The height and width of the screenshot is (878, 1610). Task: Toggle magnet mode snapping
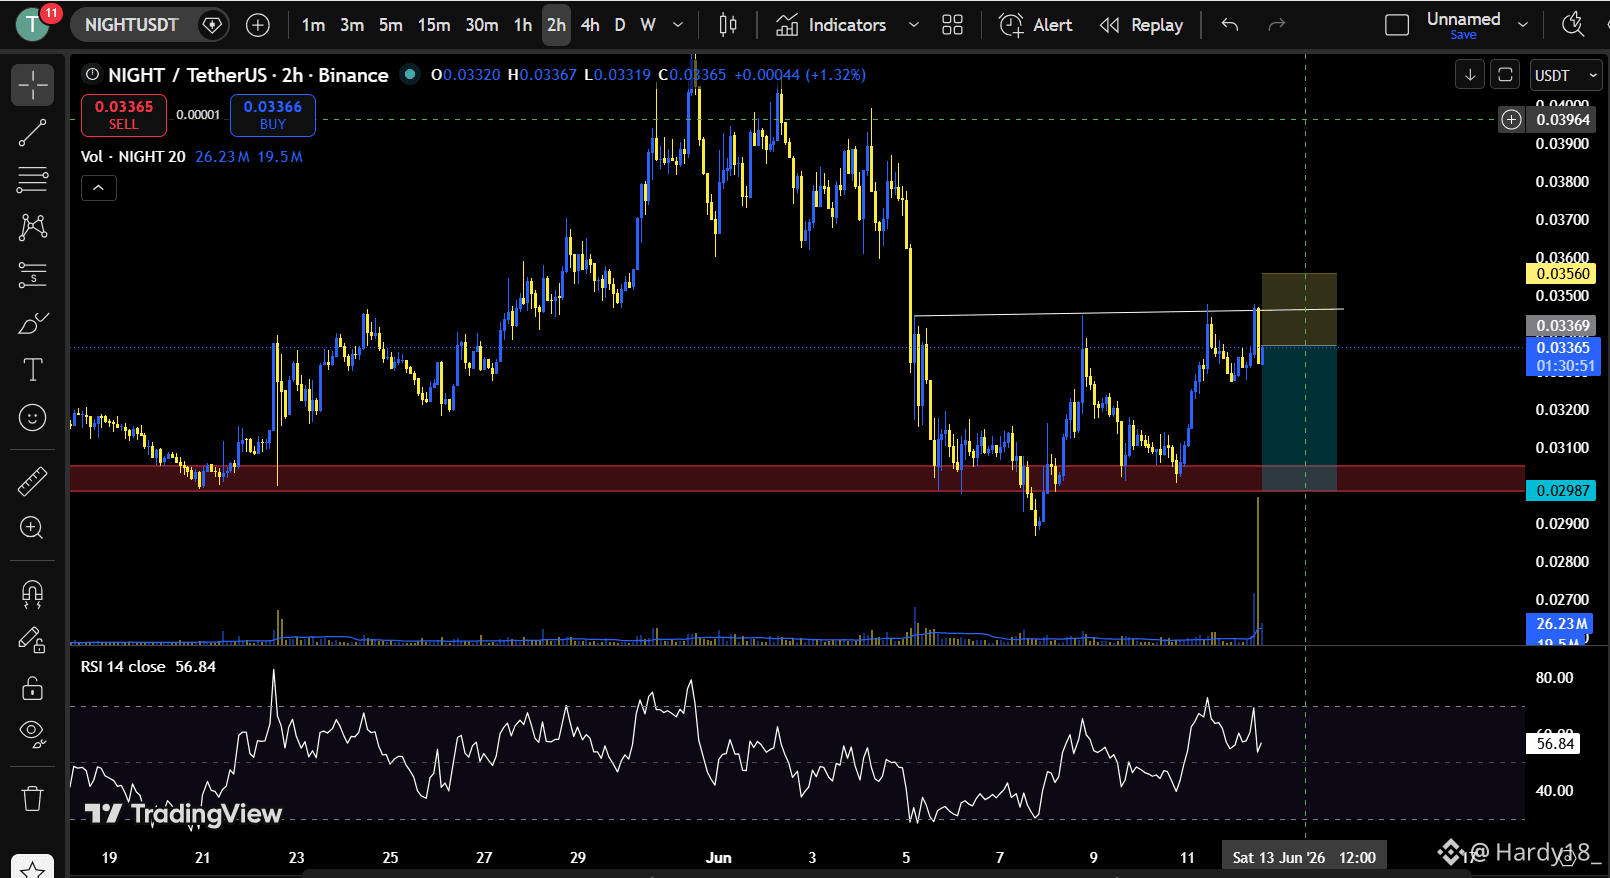[32, 594]
